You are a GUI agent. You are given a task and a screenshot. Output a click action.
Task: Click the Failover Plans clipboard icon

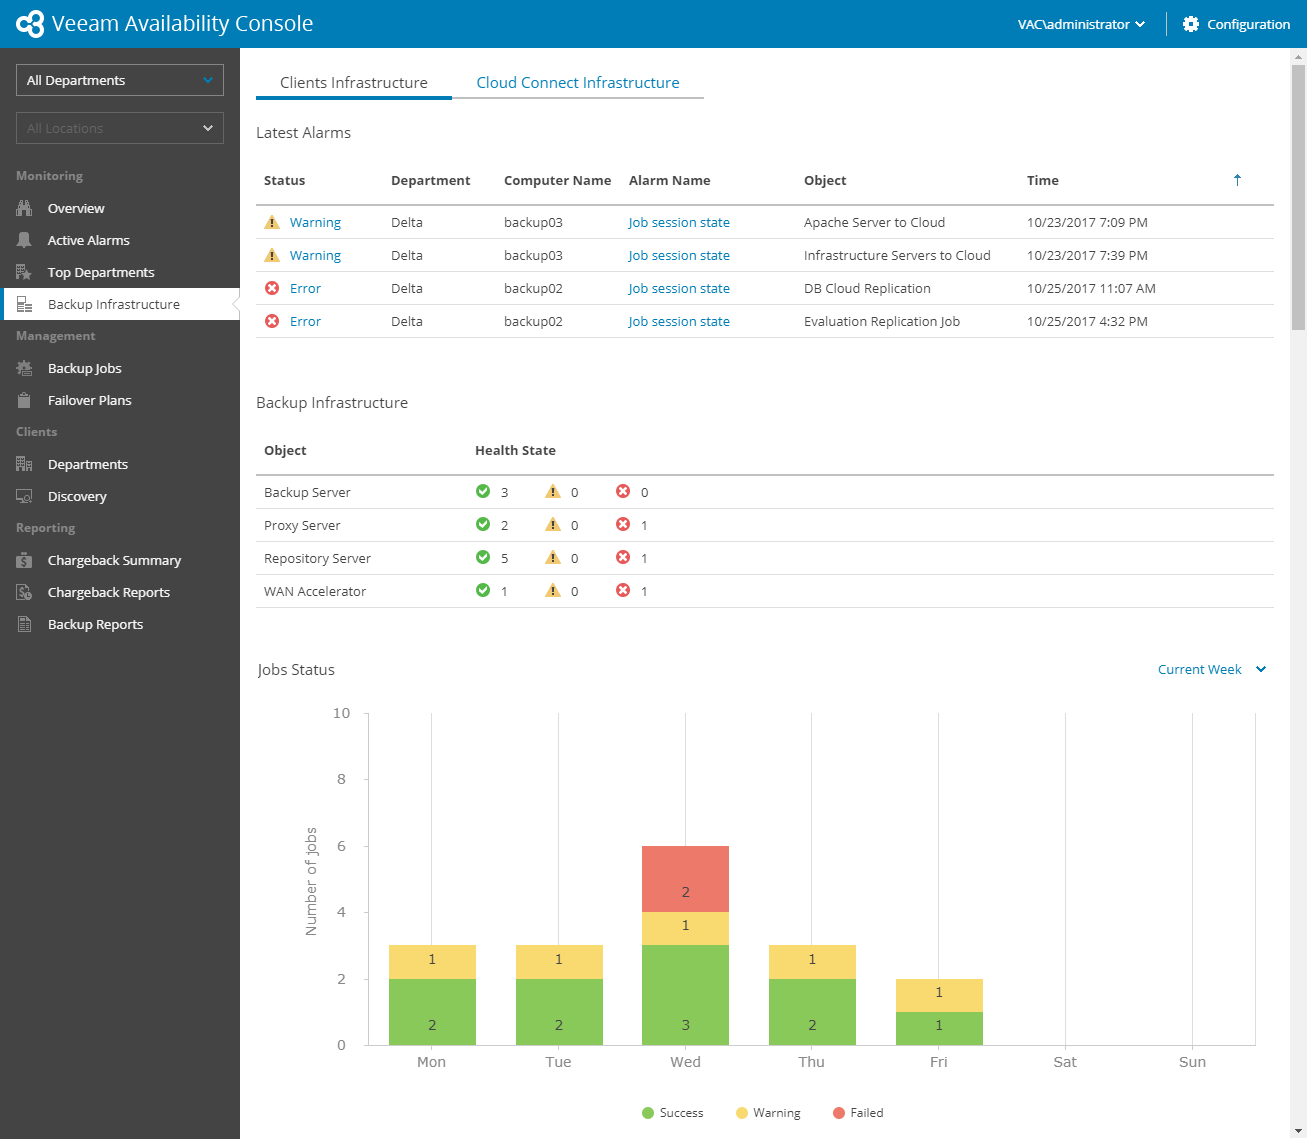[24, 400]
